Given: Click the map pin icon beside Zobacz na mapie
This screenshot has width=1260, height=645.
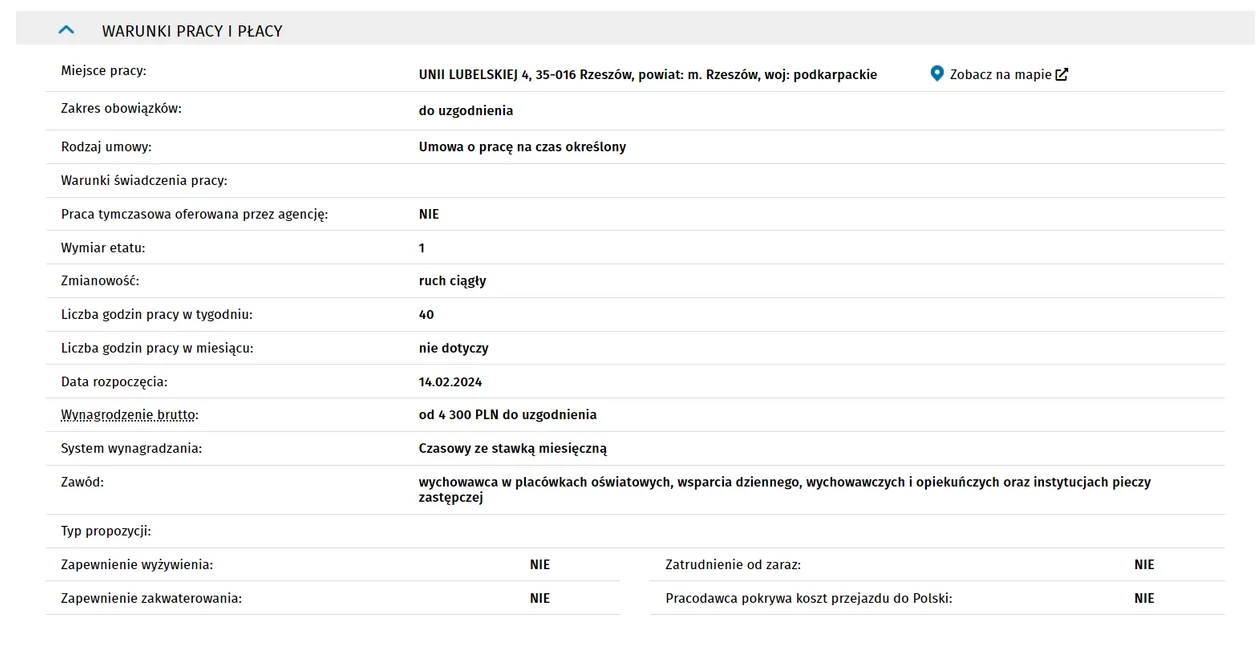Looking at the screenshot, I should point(937,73).
